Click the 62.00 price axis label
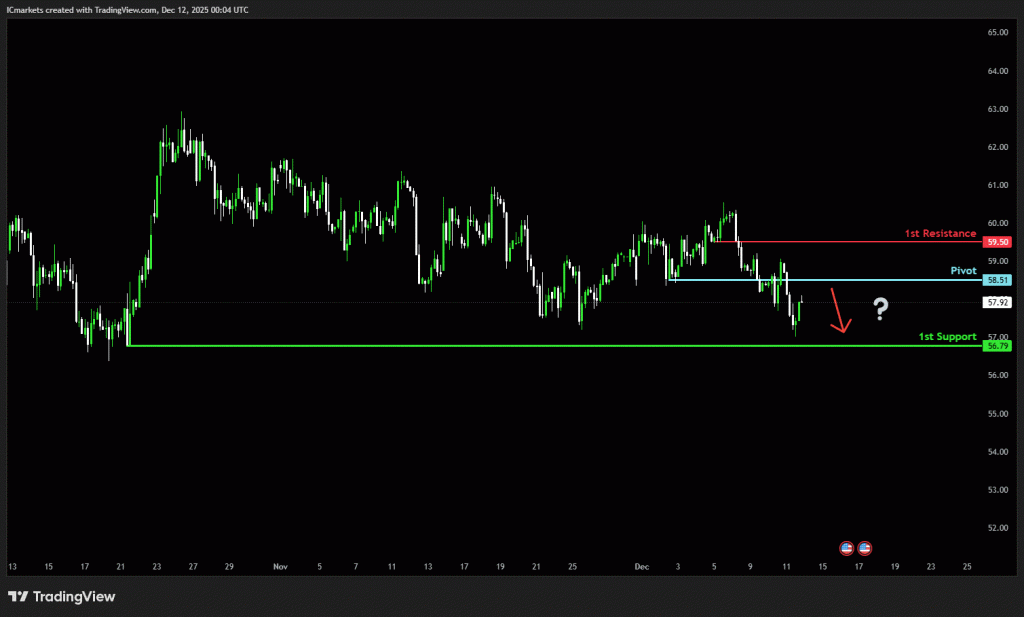The image size is (1024, 617). coord(997,147)
